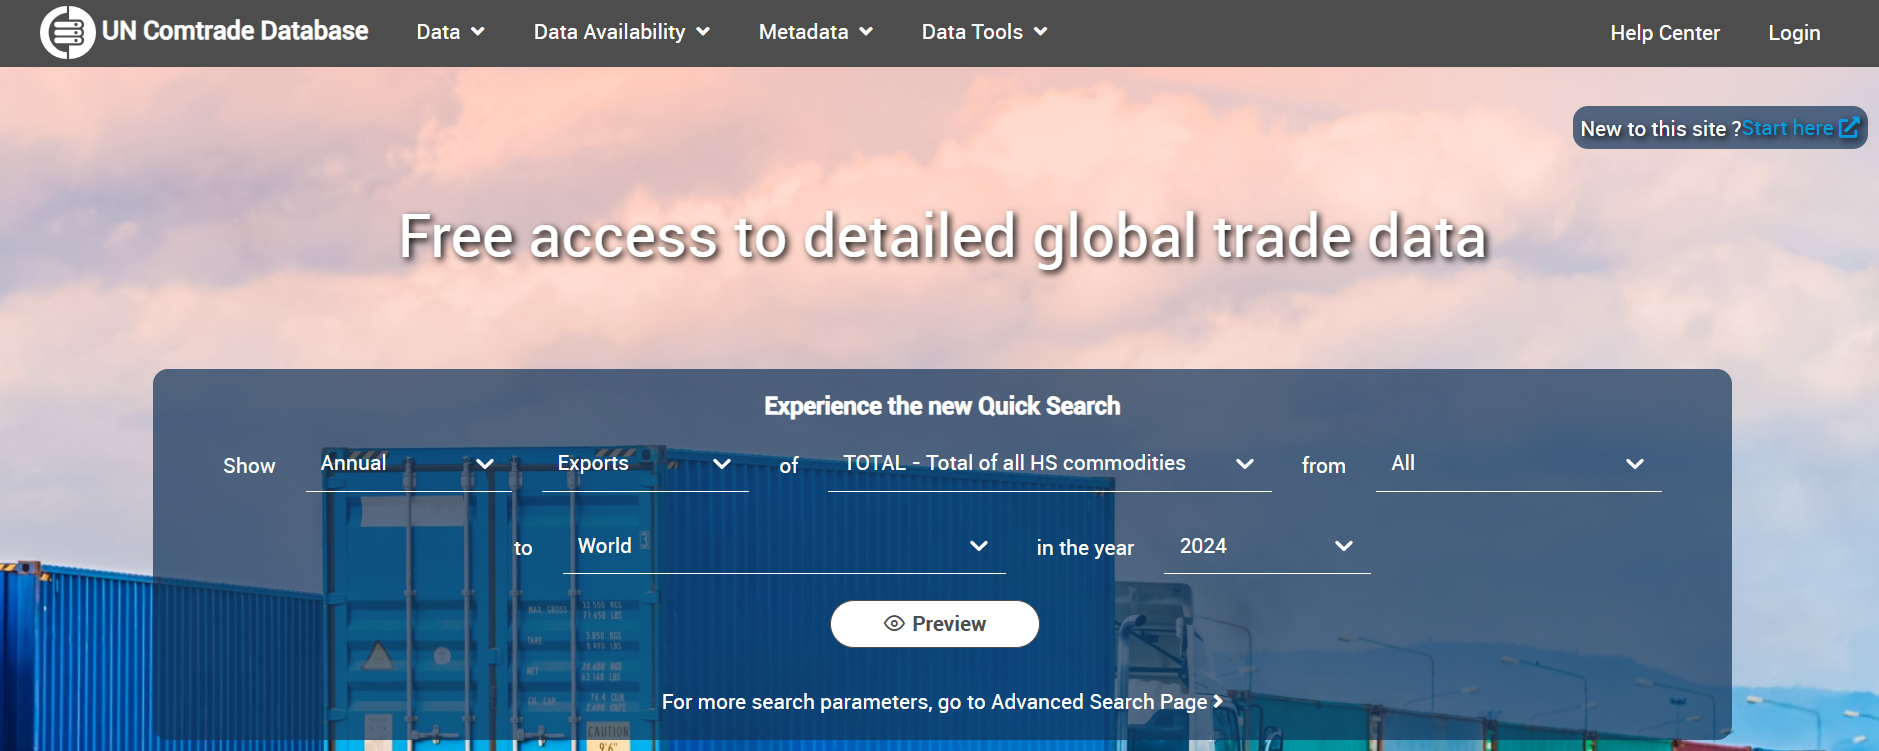Viewport: 1879px width, 751px height.
Task: Click the UN Comtrade database logo icon
Action: tap(67, 32)
